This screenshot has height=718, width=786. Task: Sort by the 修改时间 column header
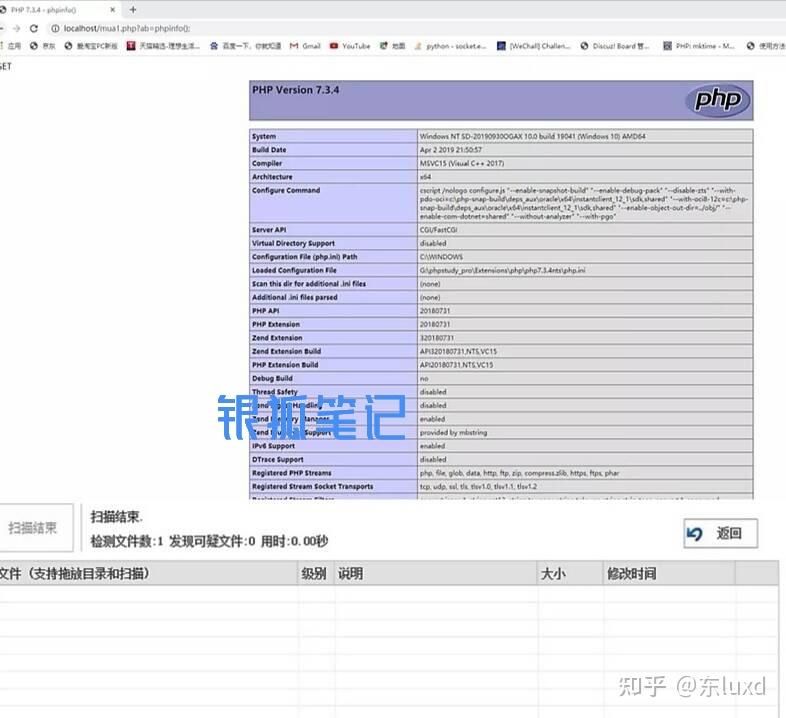pos(669,574)
